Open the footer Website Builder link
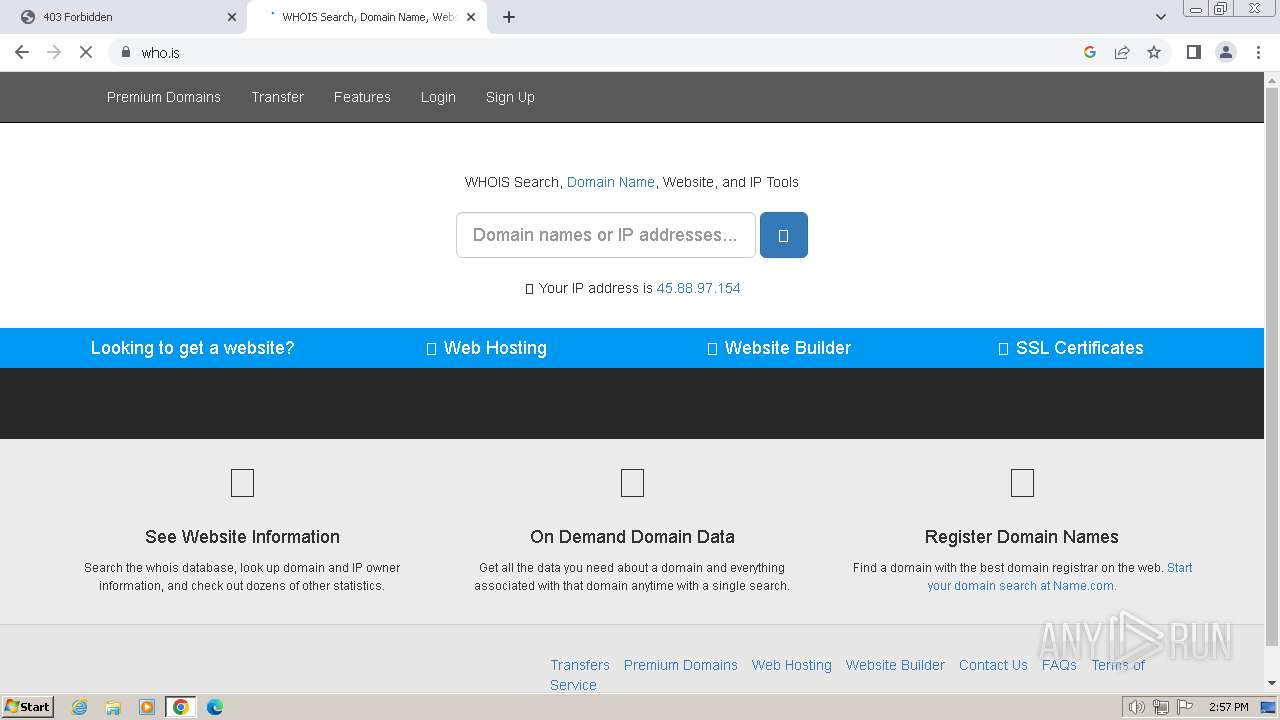Image resolution: width=1280 pixels, height=720 pixels. coord(895,665)
